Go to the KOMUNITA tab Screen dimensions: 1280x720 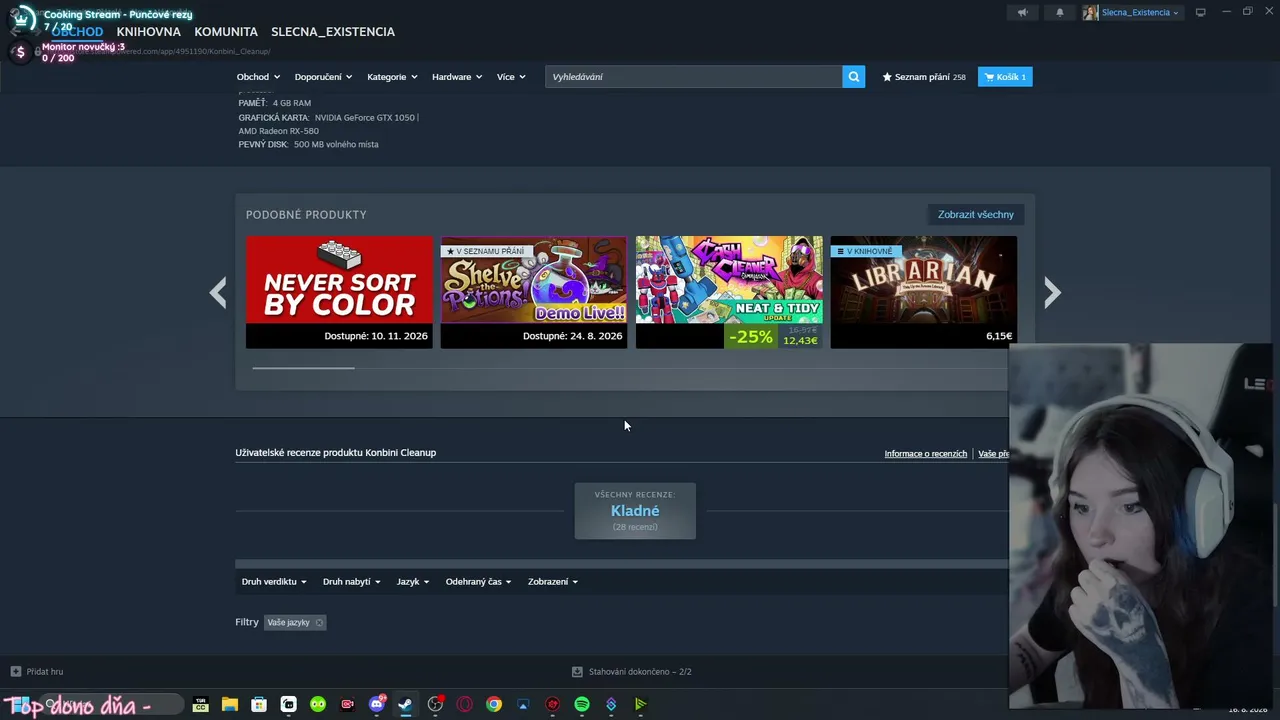[x=226, y=32]
